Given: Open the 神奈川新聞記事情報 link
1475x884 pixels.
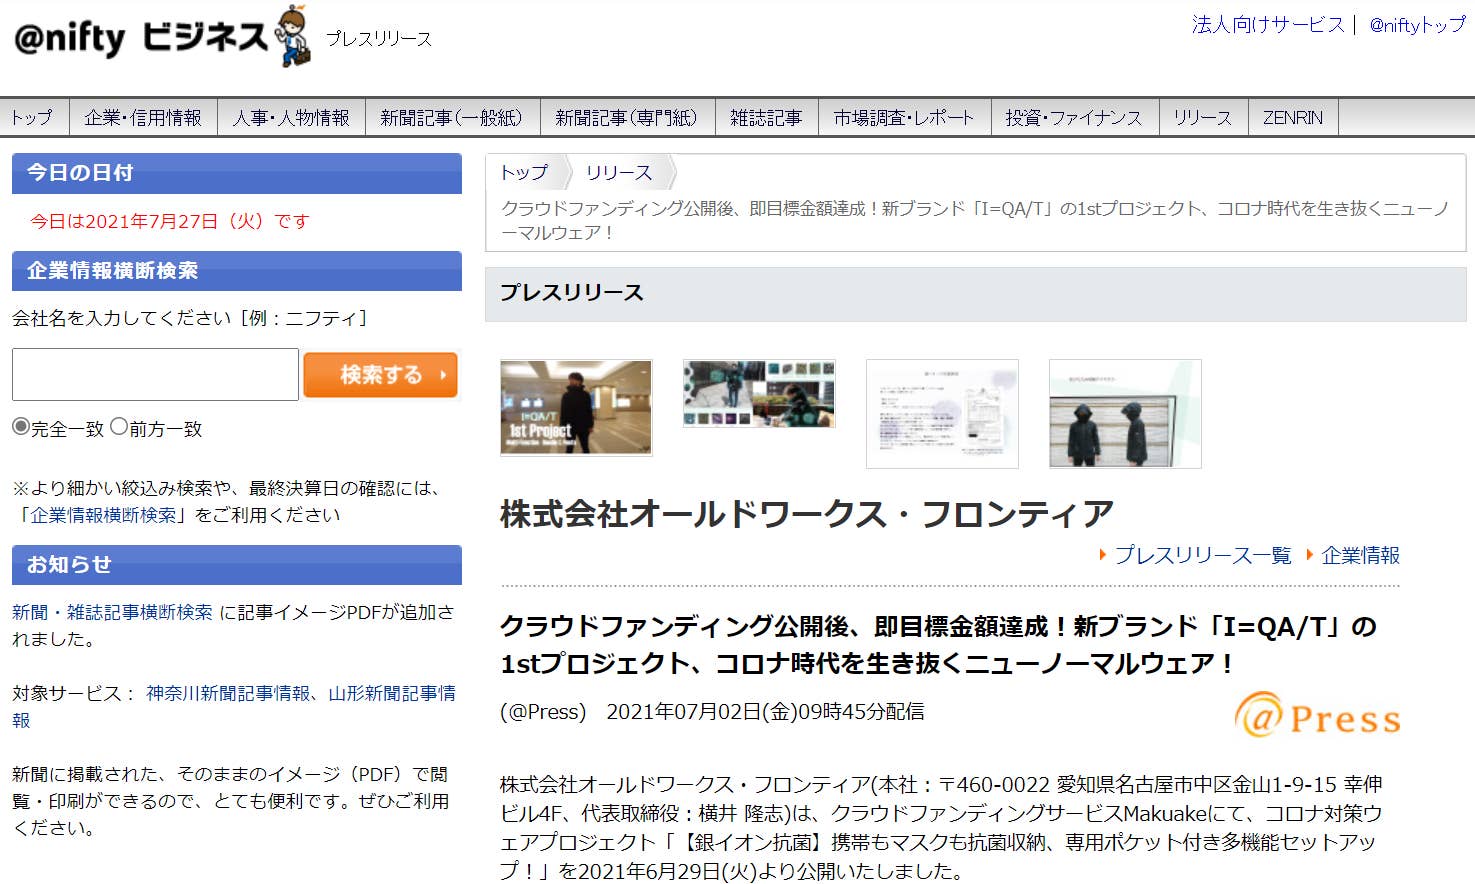Looking at the screenshot, I should (228, 693).
